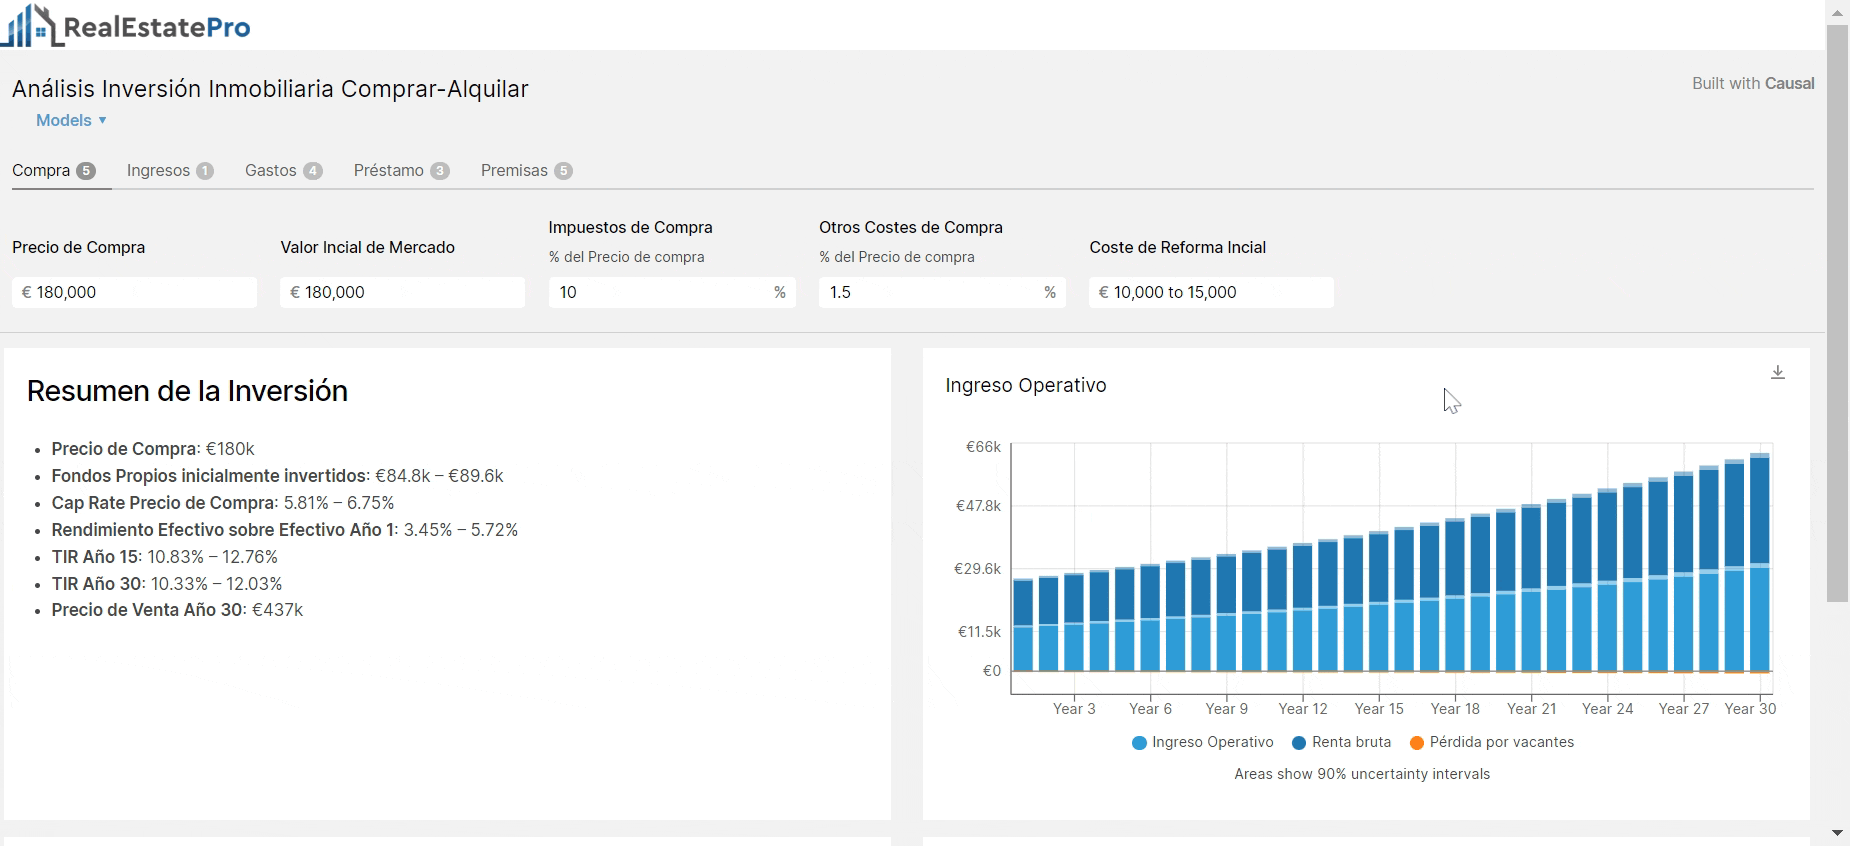
Task: Edit the Otros Costes de Compra field
Action: tap(932, 292)
